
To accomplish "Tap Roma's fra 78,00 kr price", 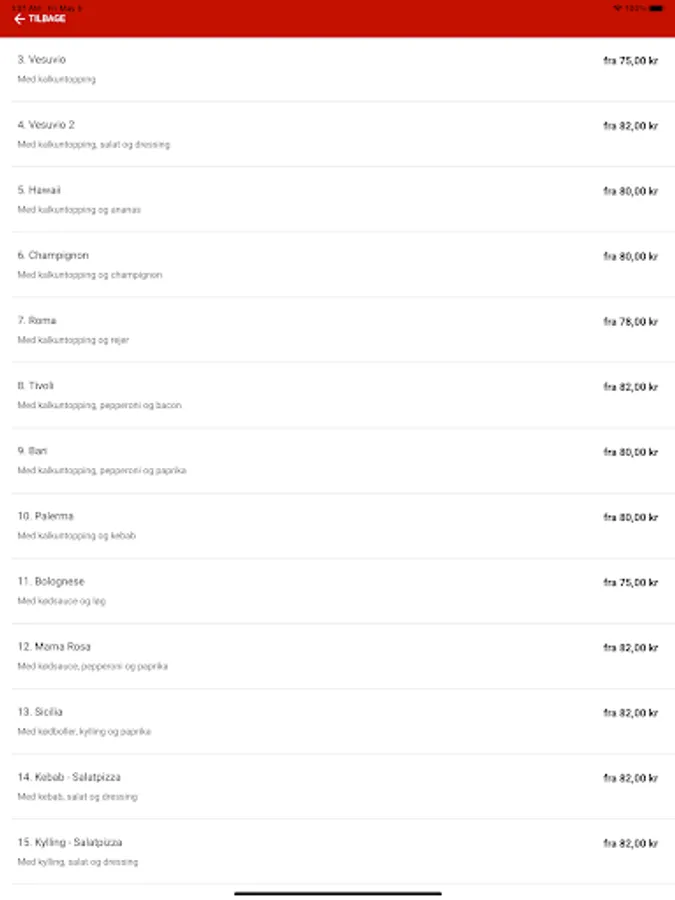I will click(x=630, y=322).
